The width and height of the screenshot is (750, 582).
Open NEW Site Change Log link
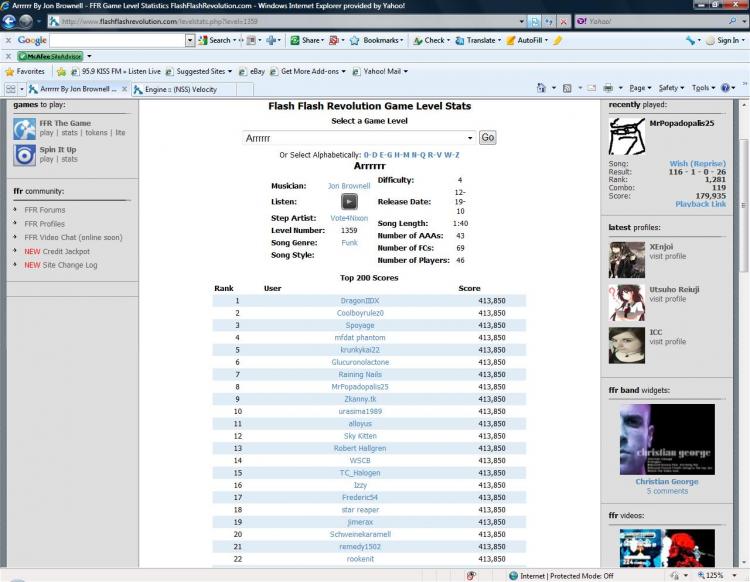(x=61, y=265)
